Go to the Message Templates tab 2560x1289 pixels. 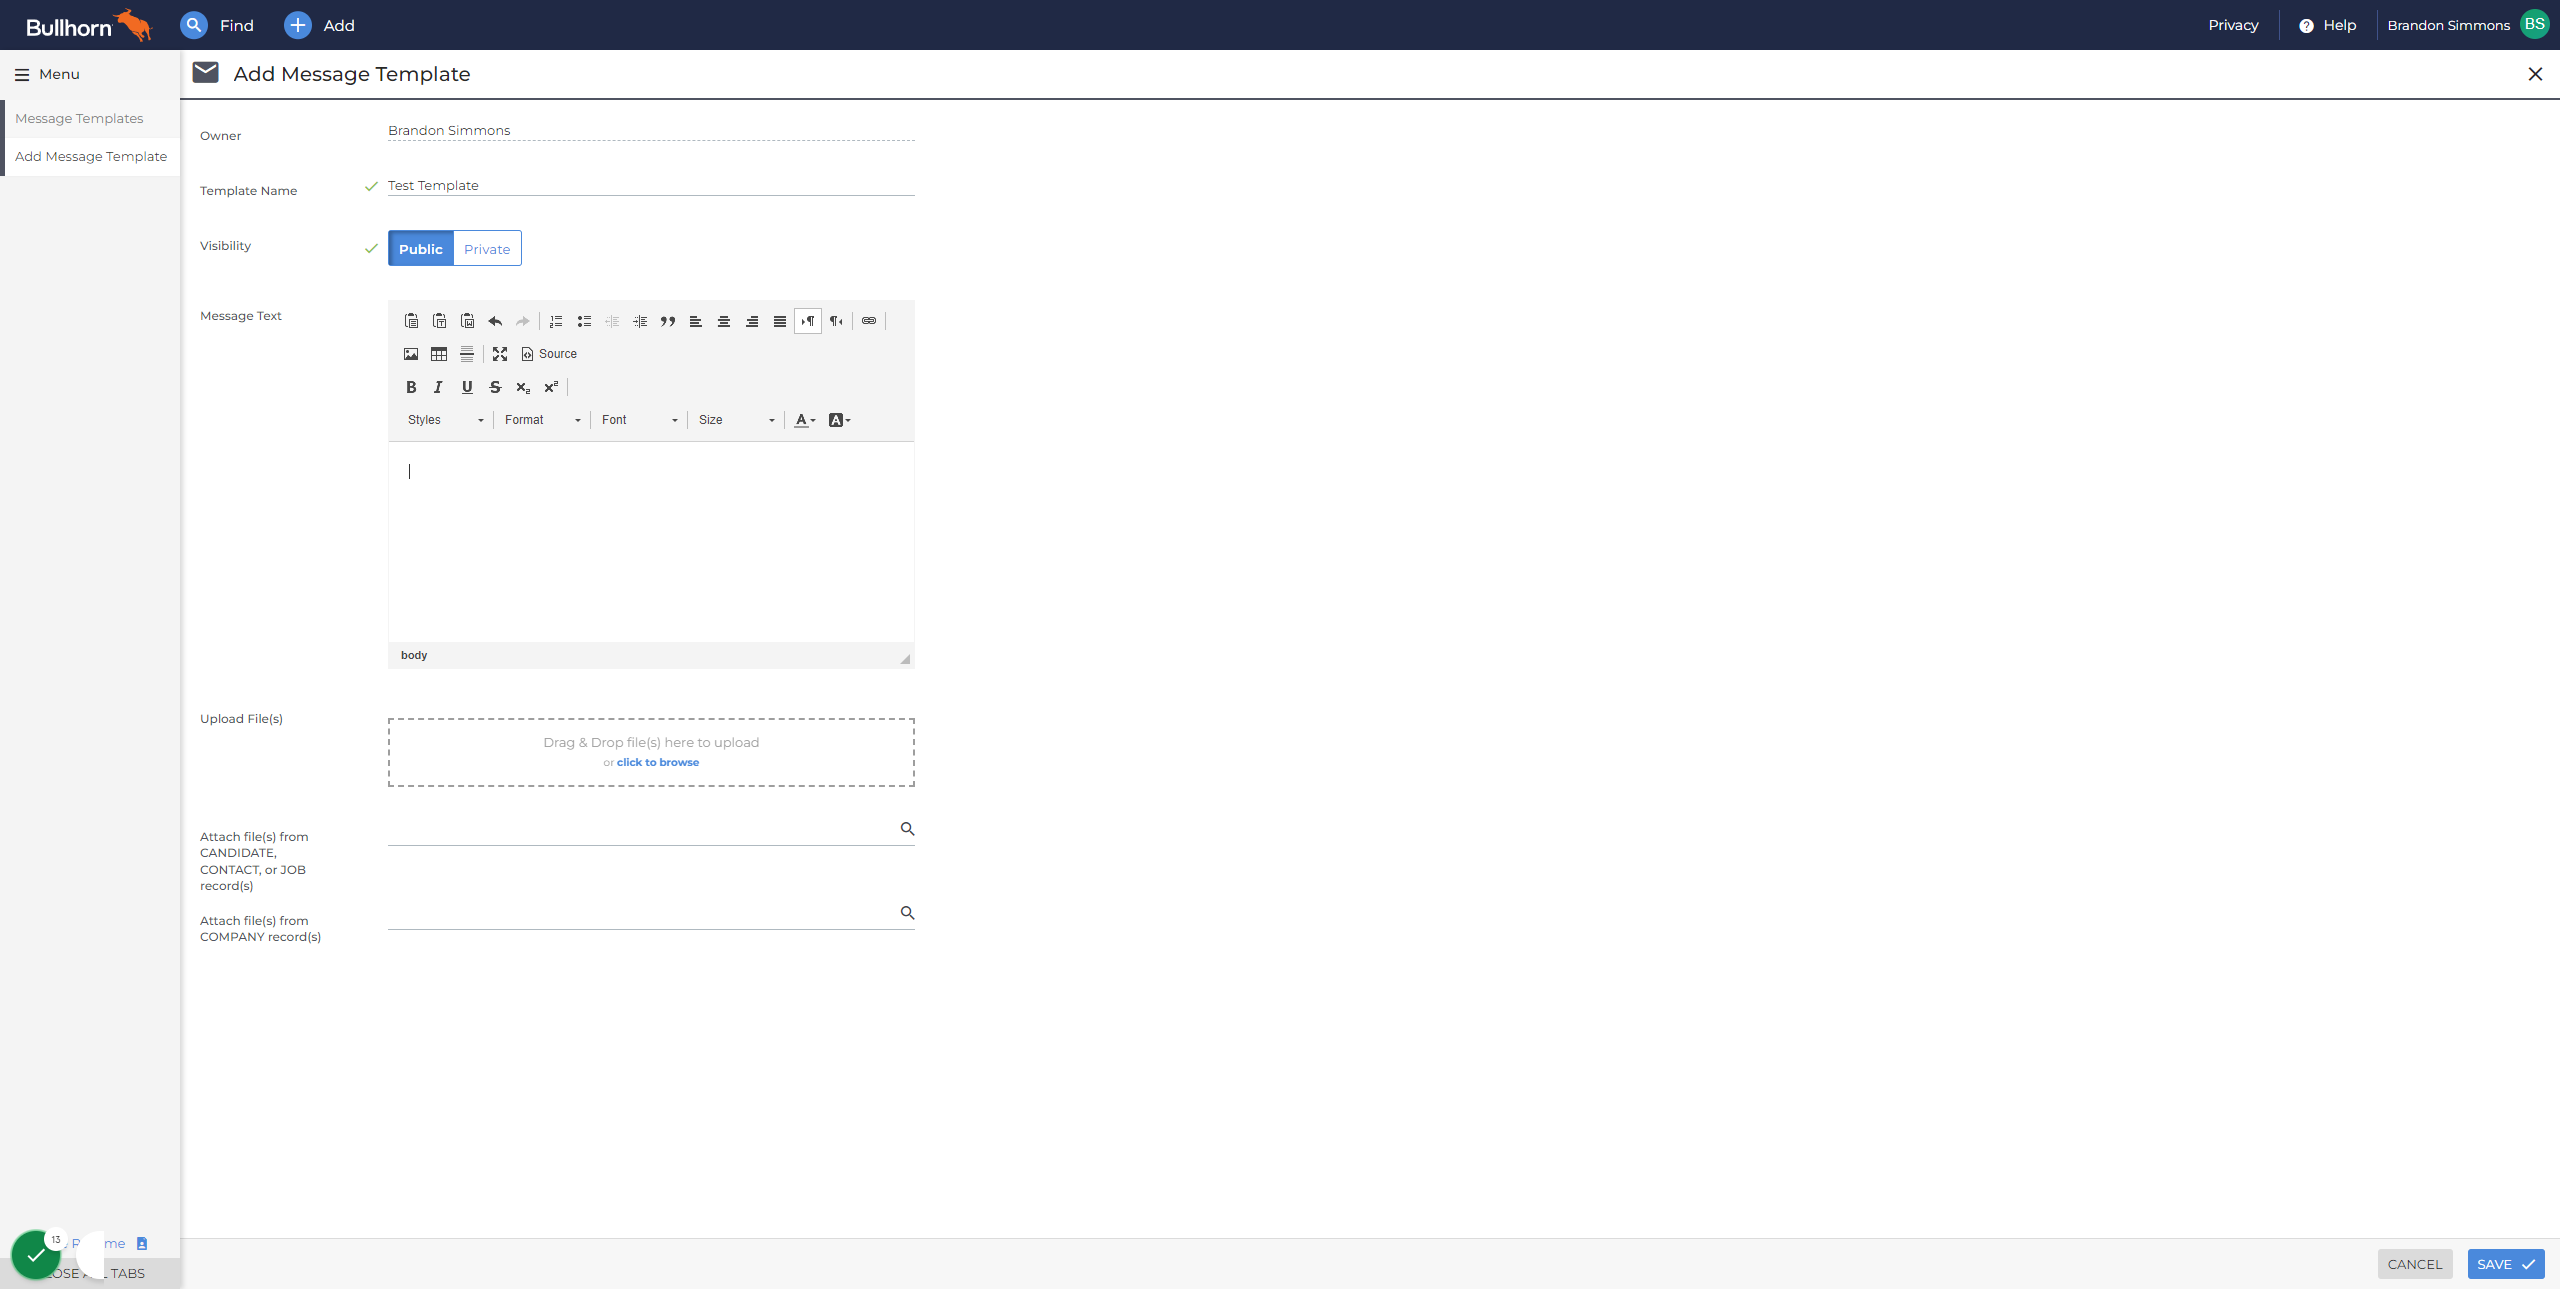pos(79,118)
